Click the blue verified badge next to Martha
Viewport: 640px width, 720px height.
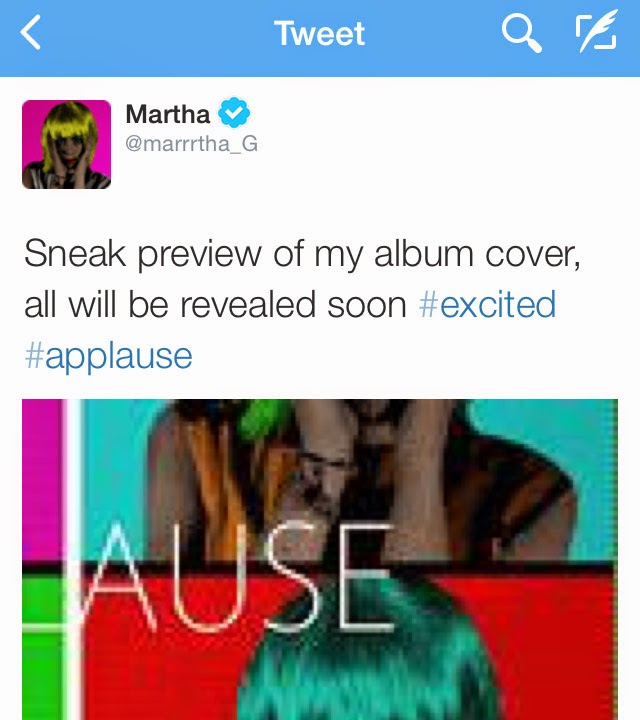pyautogui.click(x=234, y=112)
